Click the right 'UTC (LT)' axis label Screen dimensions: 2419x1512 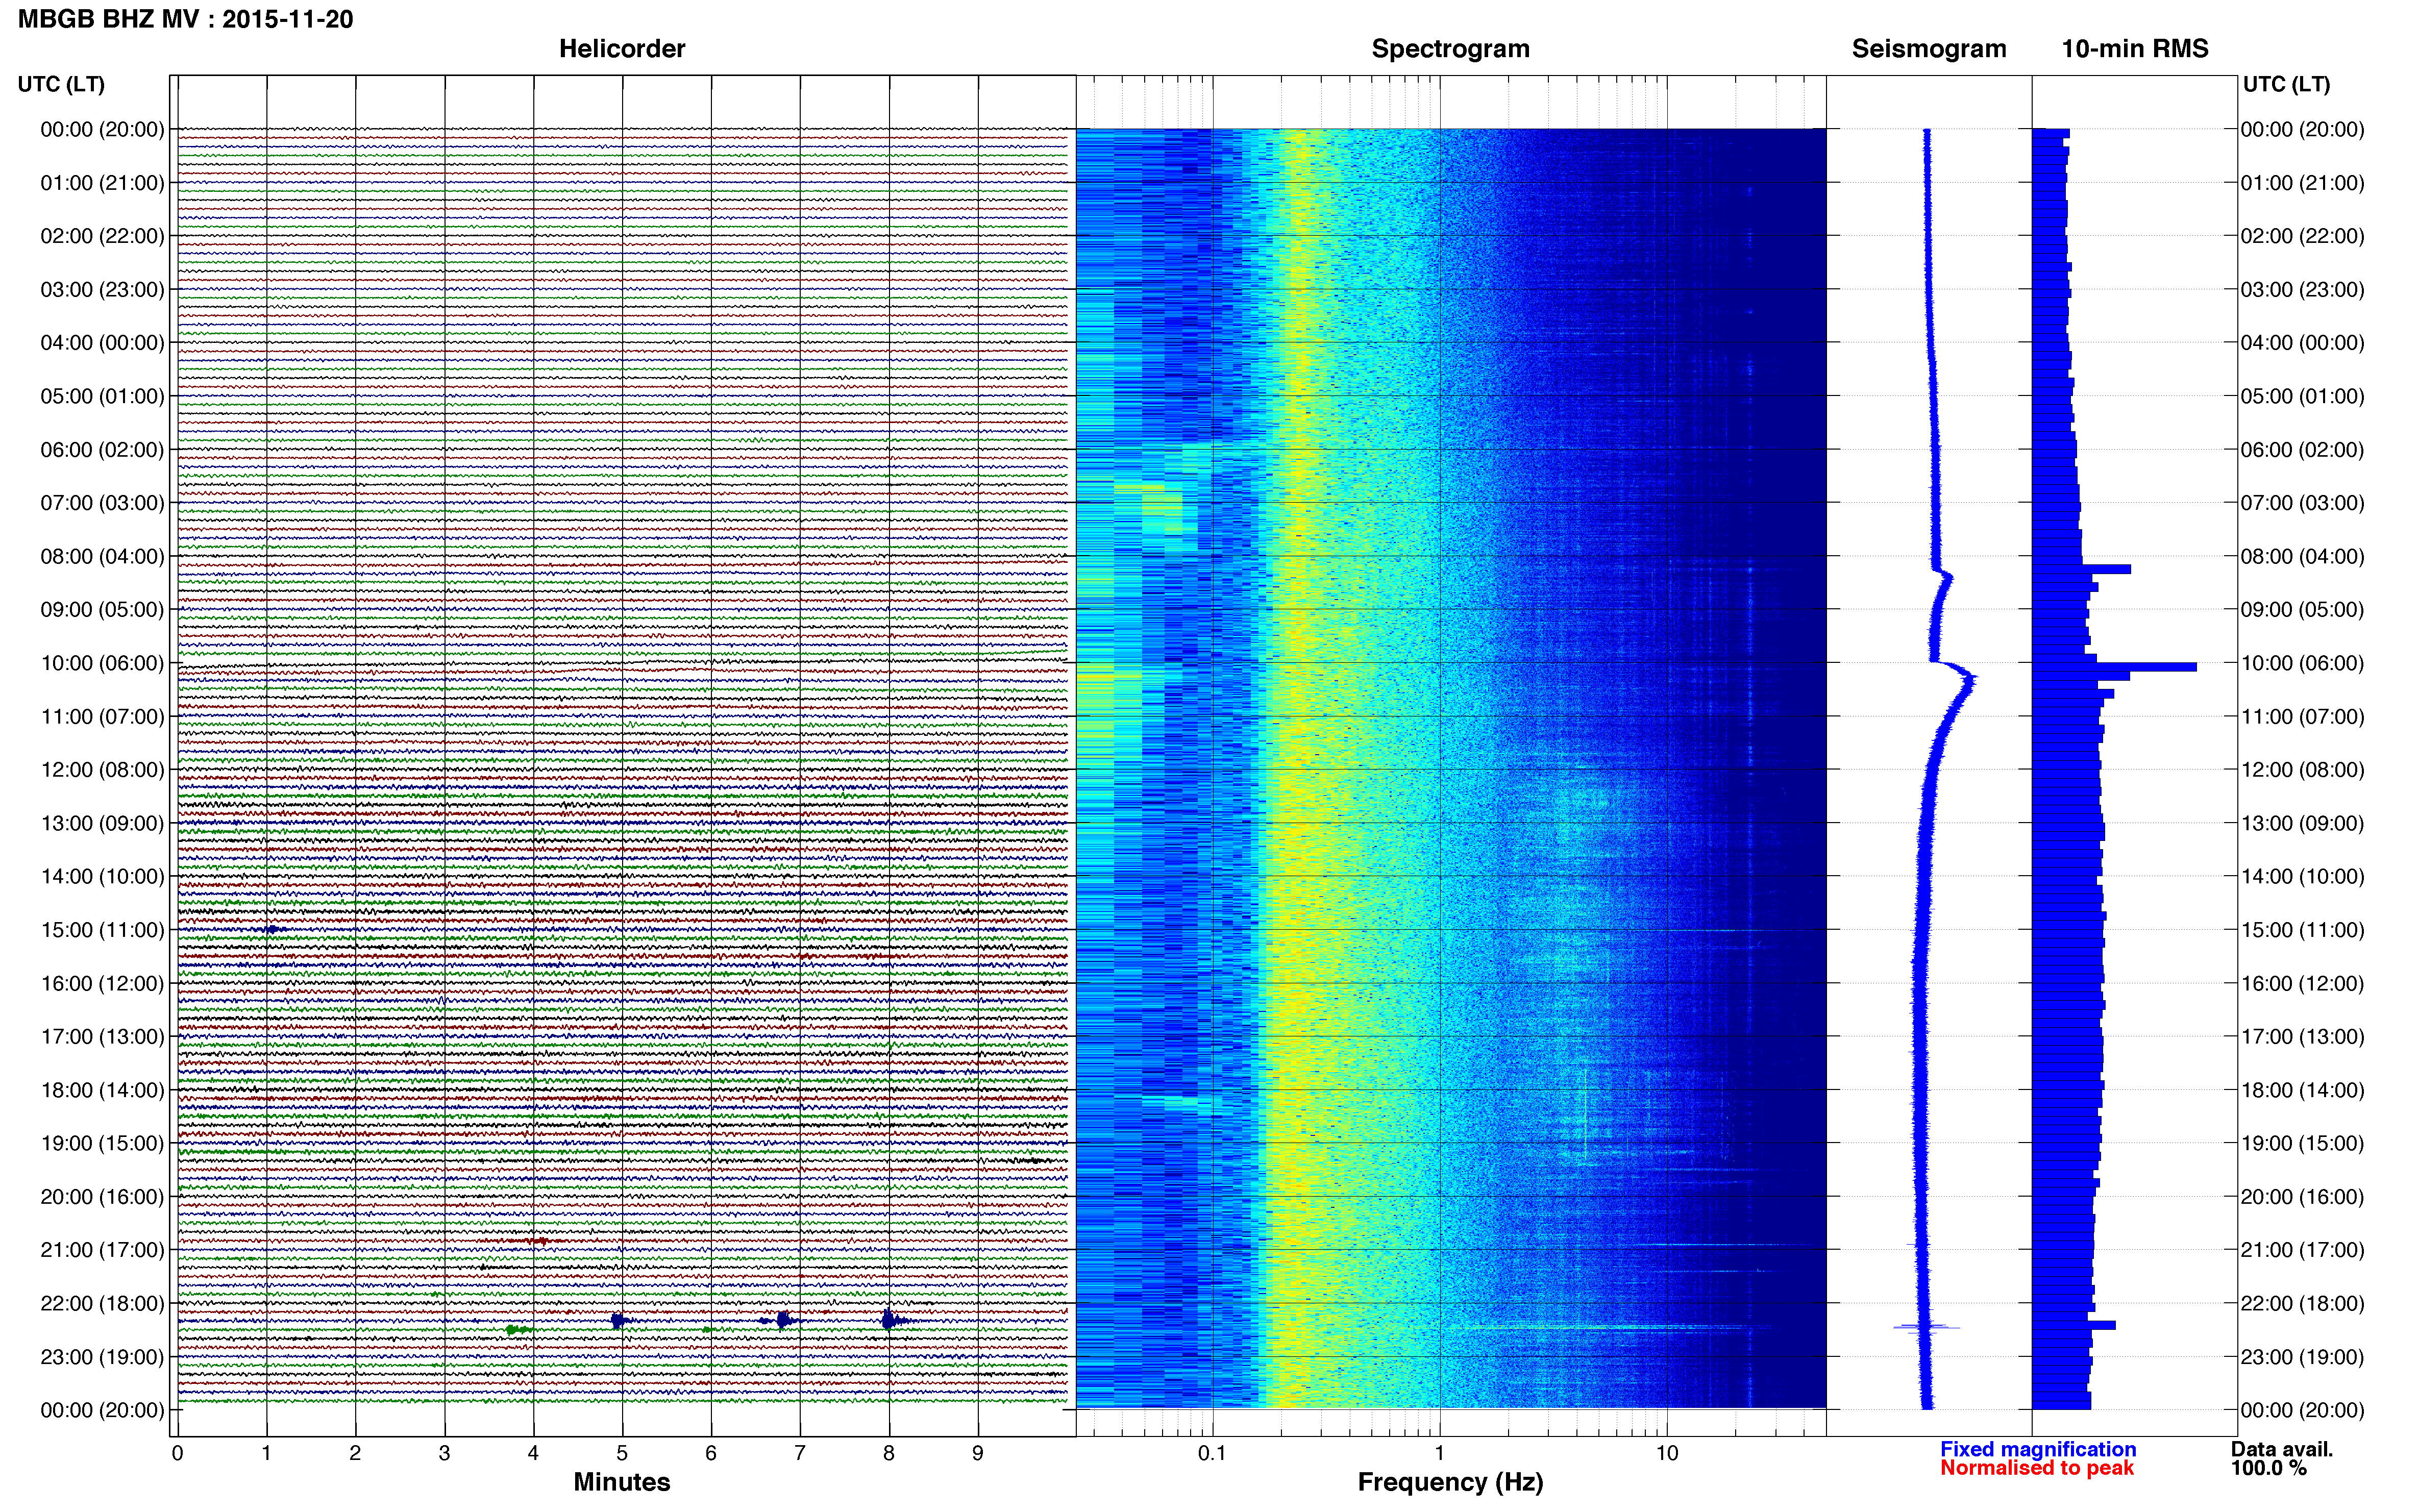pos(2286,84)
